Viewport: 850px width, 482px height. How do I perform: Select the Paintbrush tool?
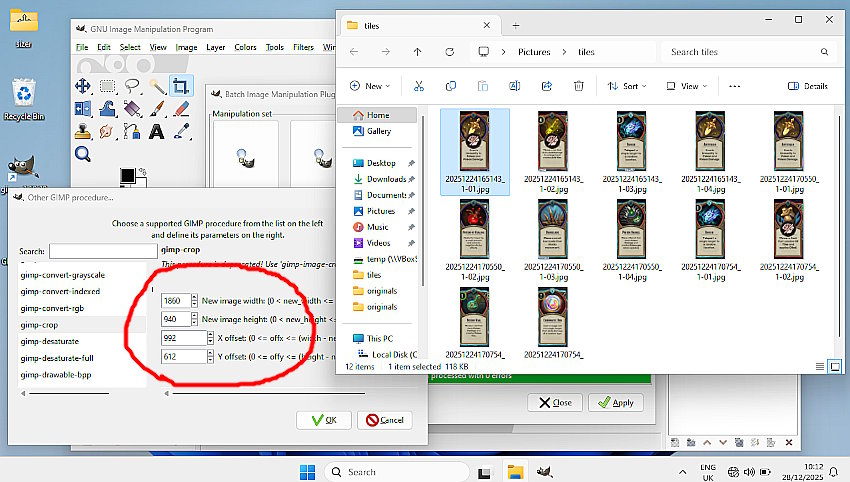pos(157,108)
